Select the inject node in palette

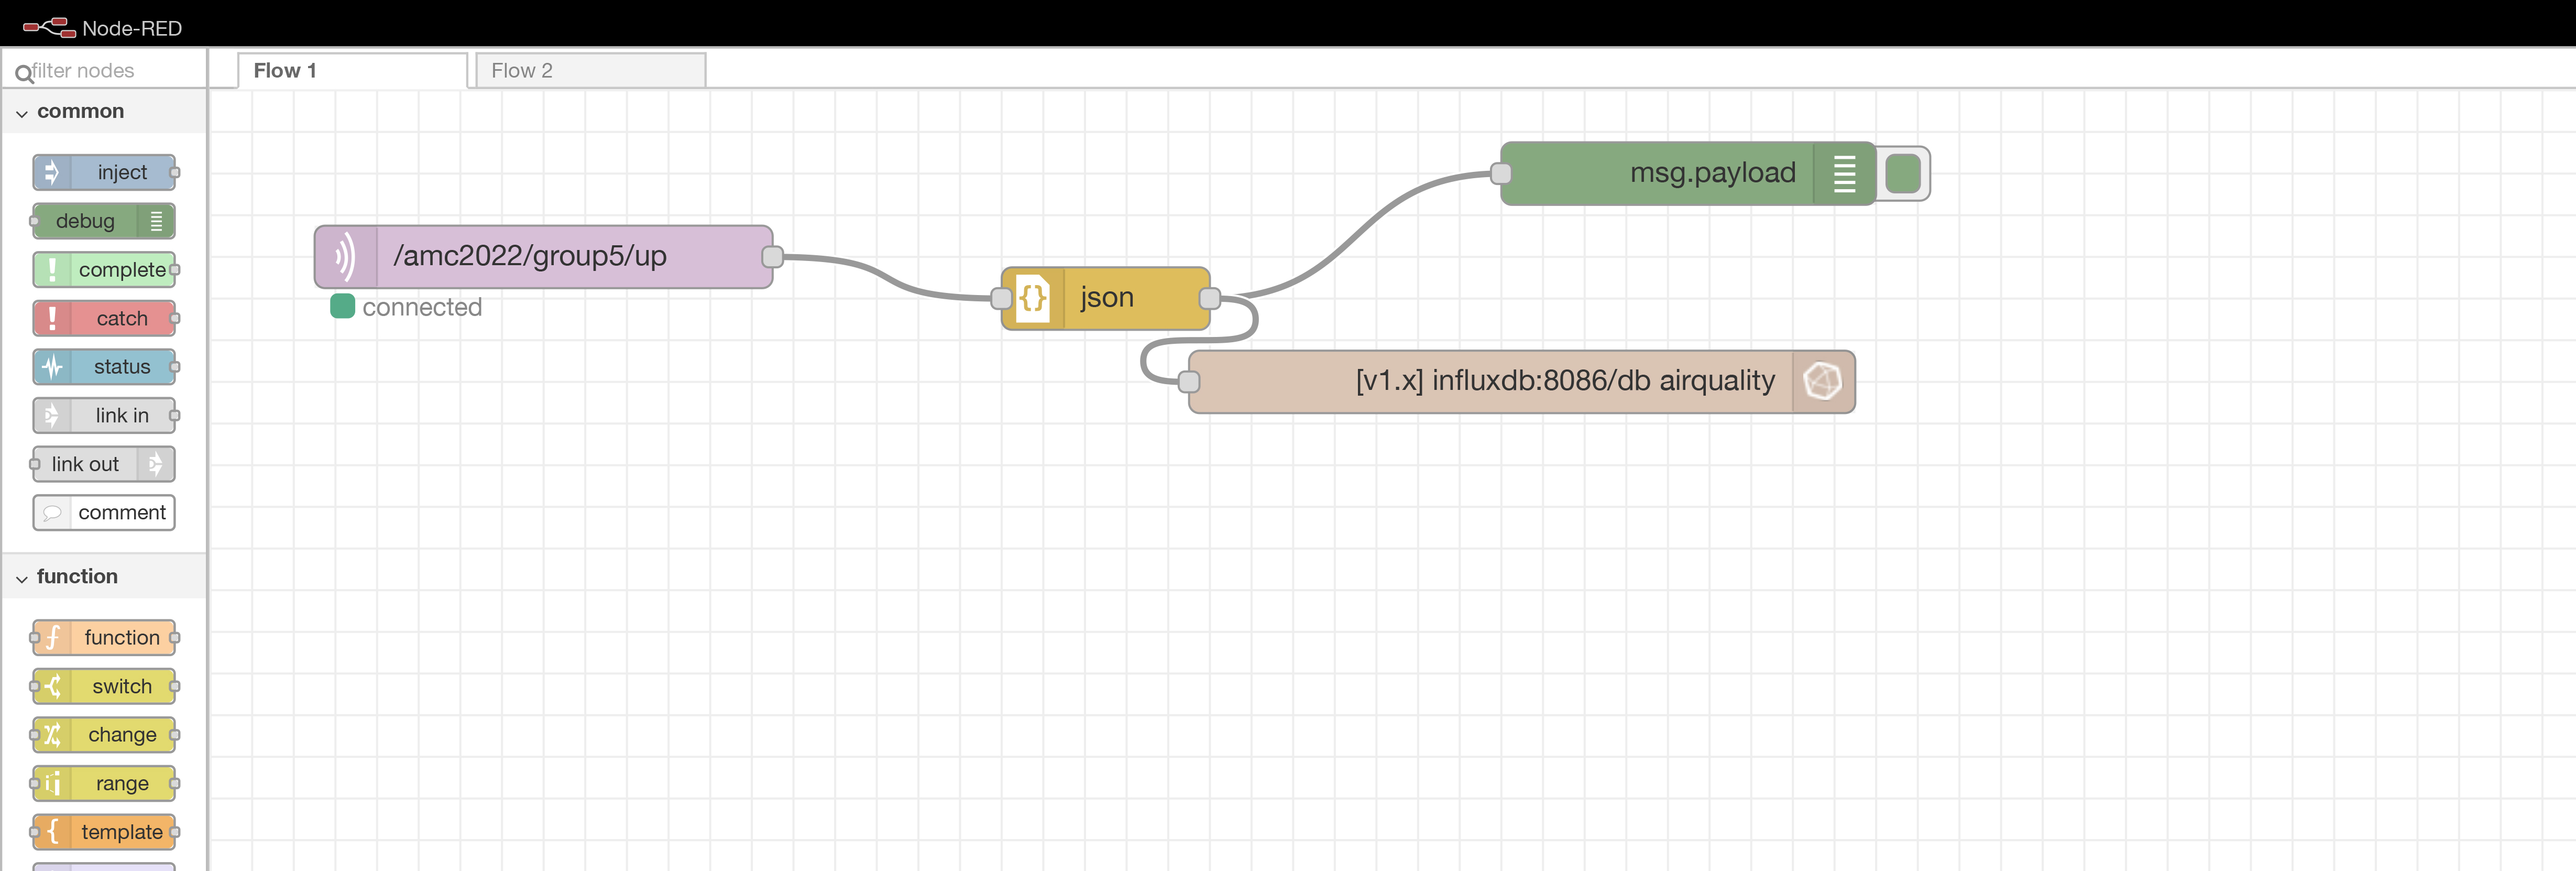point(104,172)
